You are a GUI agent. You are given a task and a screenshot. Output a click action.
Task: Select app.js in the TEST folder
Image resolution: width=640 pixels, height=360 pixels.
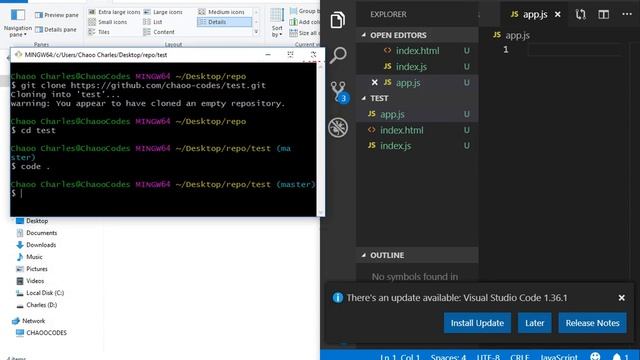point(417,114)
